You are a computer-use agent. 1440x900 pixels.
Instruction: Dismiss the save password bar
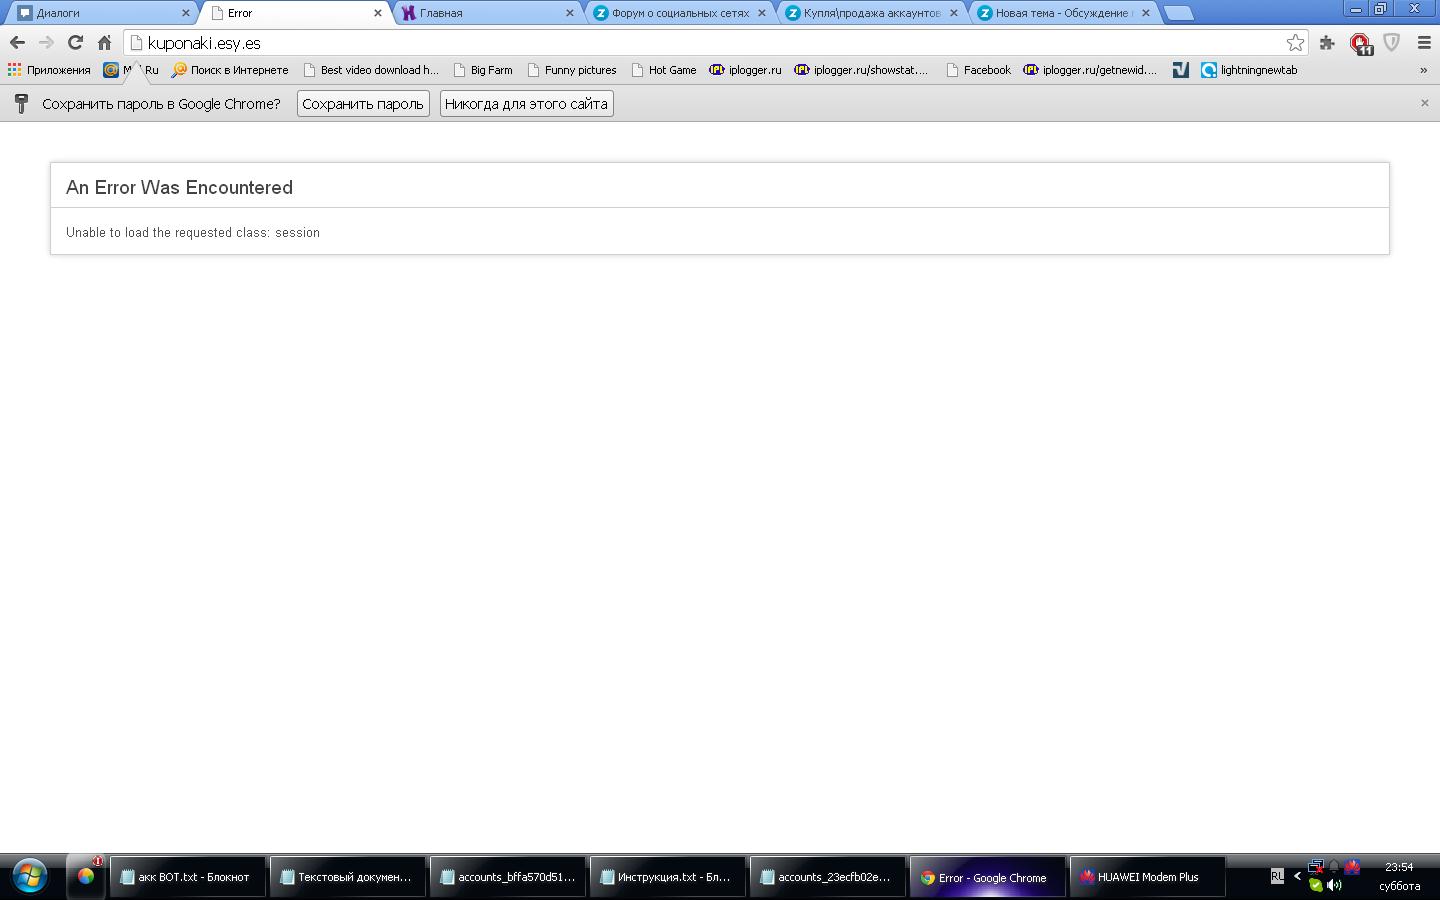[1425, 103]
